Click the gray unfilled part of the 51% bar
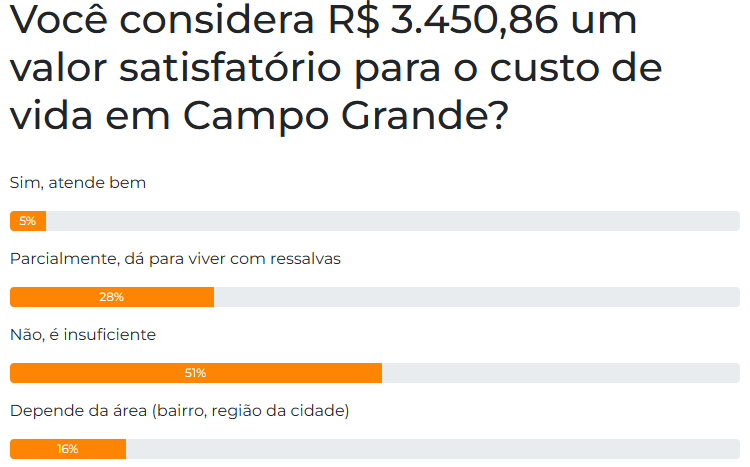The height and width of the screenshot is (467, 750). (560, 373)
